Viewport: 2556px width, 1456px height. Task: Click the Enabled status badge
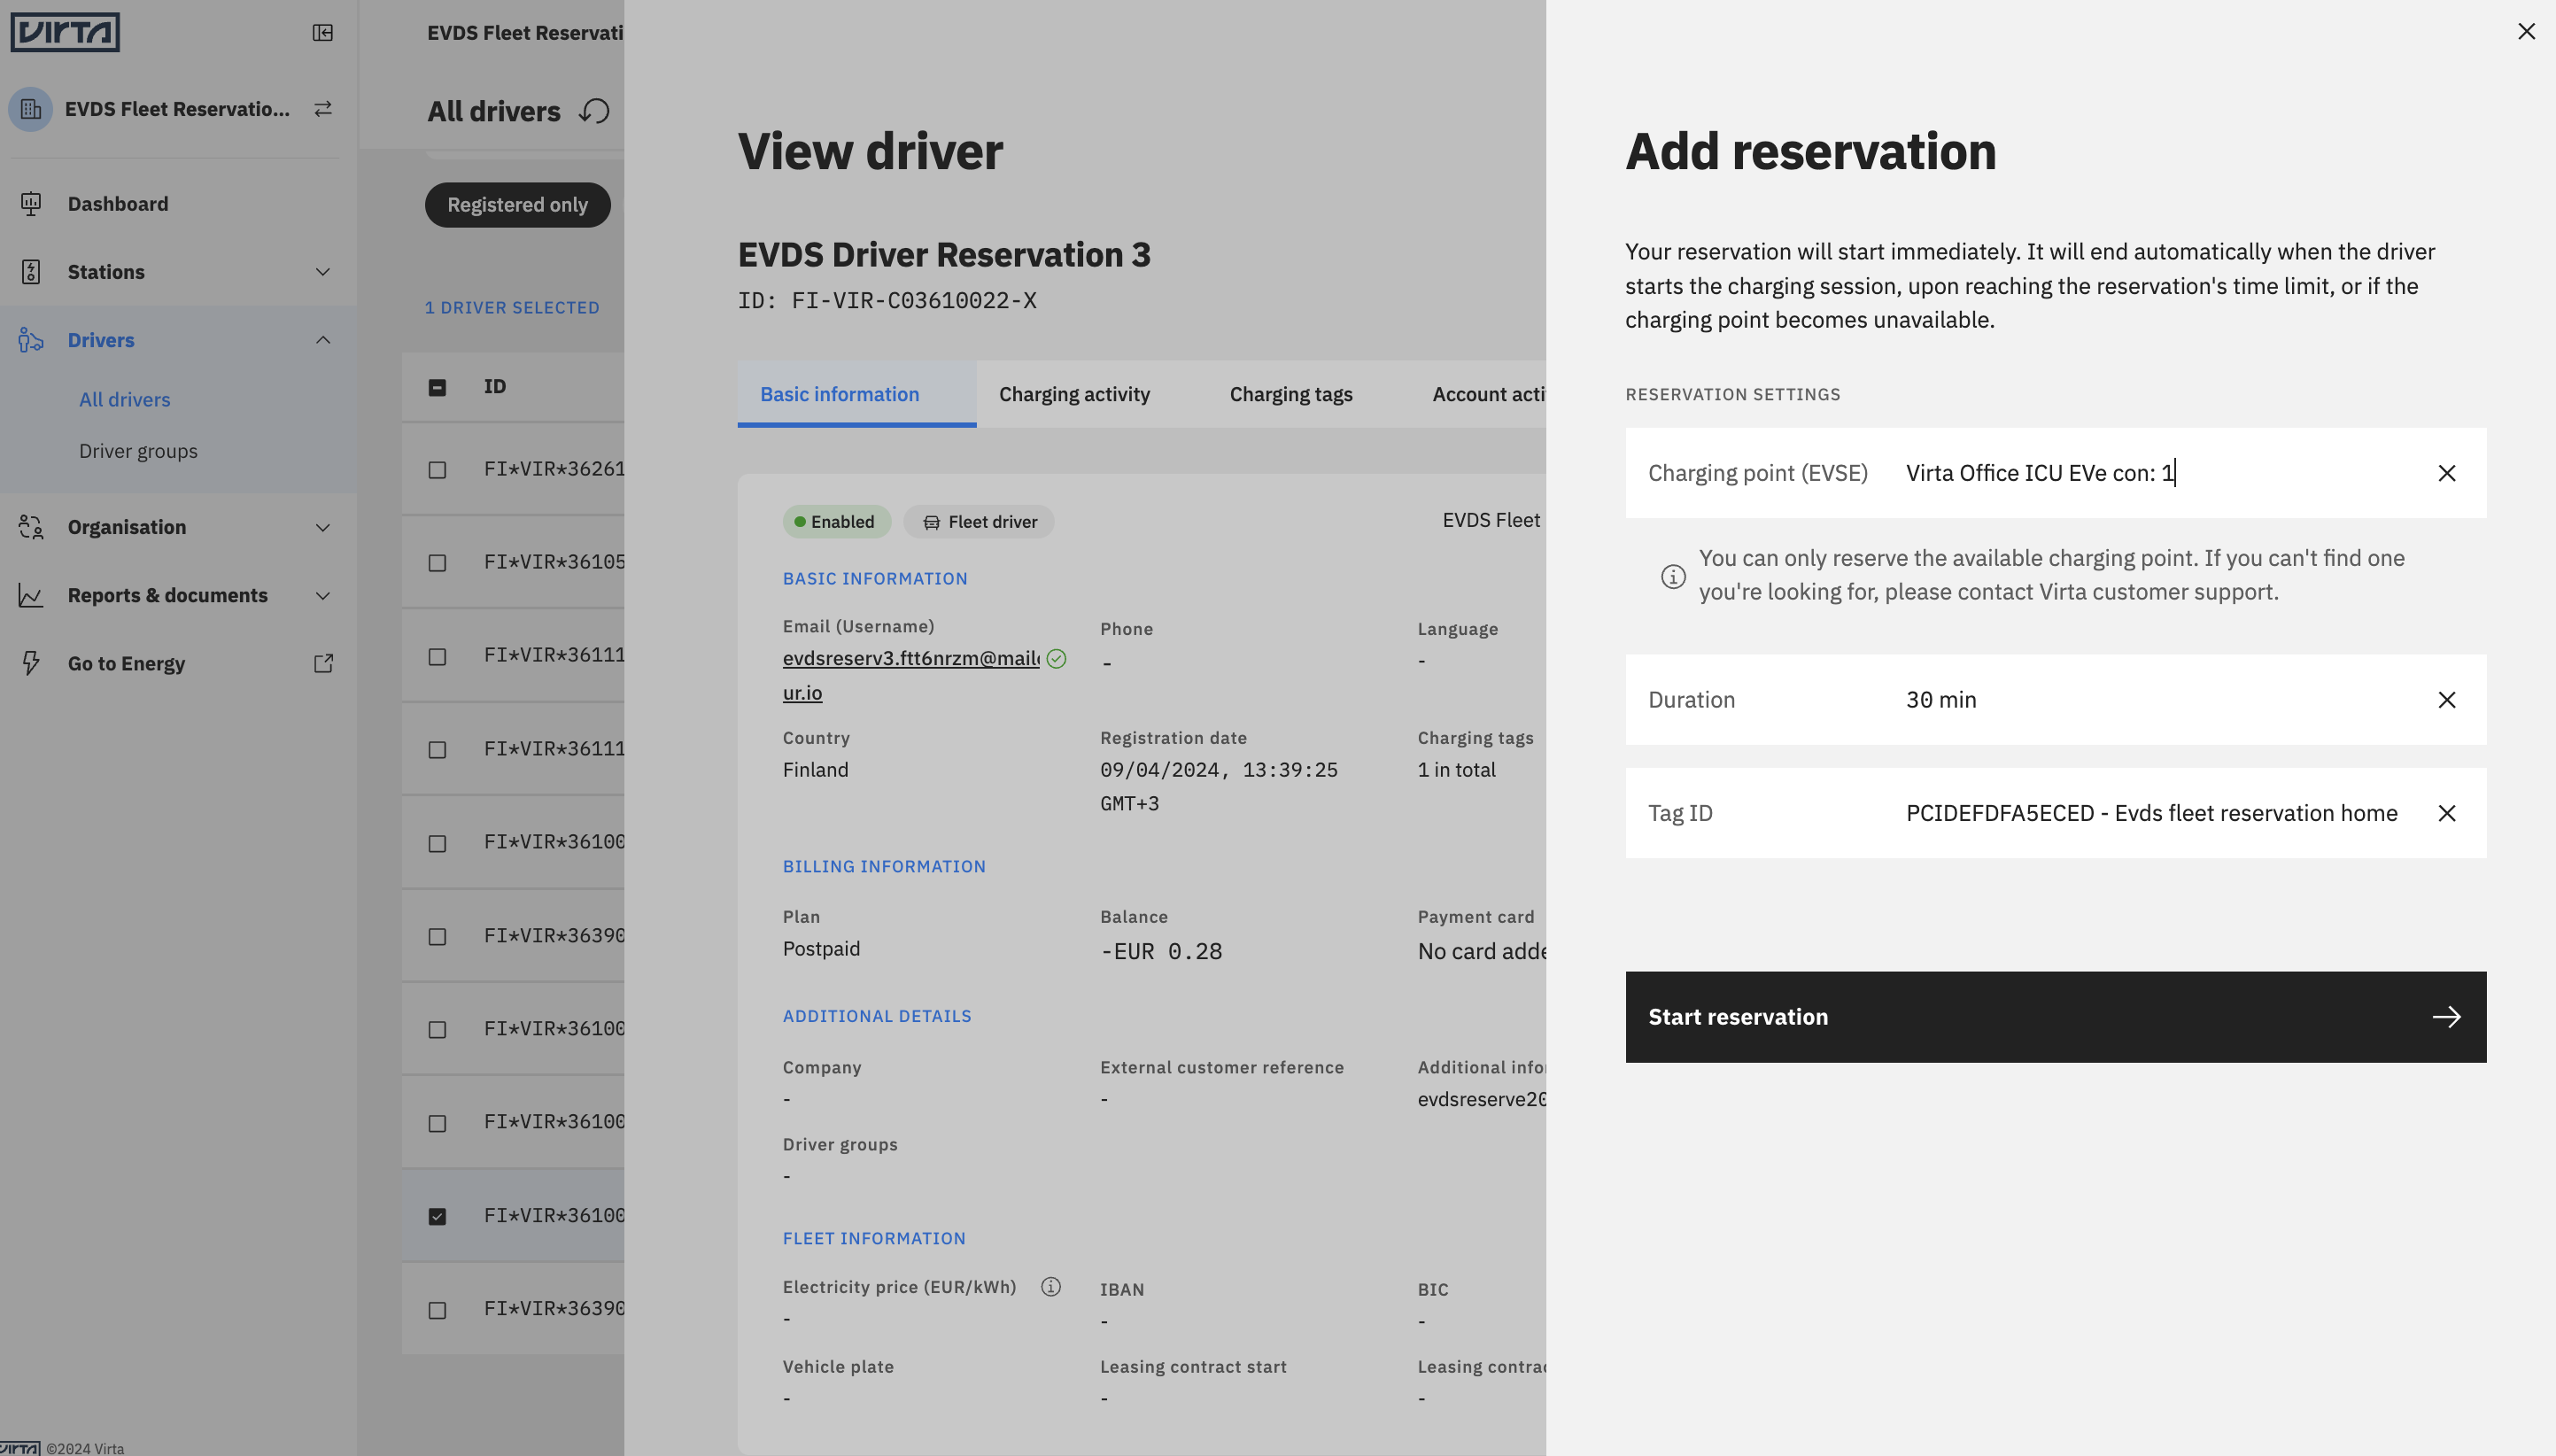click(x=836, y=522)
